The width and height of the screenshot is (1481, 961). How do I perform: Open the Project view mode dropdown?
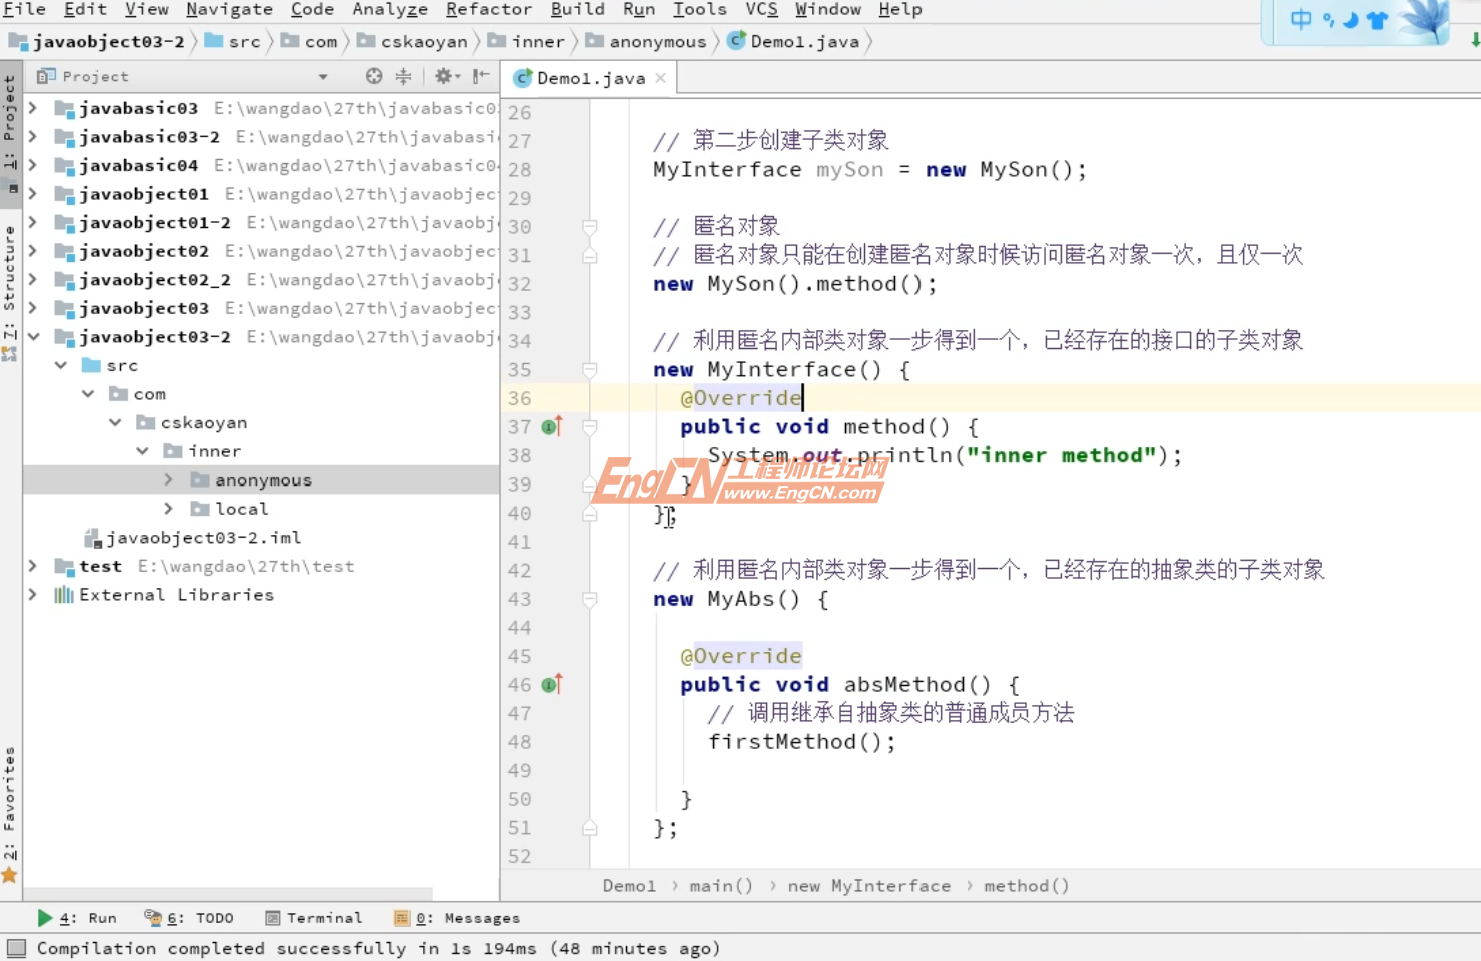click(321, 76)
